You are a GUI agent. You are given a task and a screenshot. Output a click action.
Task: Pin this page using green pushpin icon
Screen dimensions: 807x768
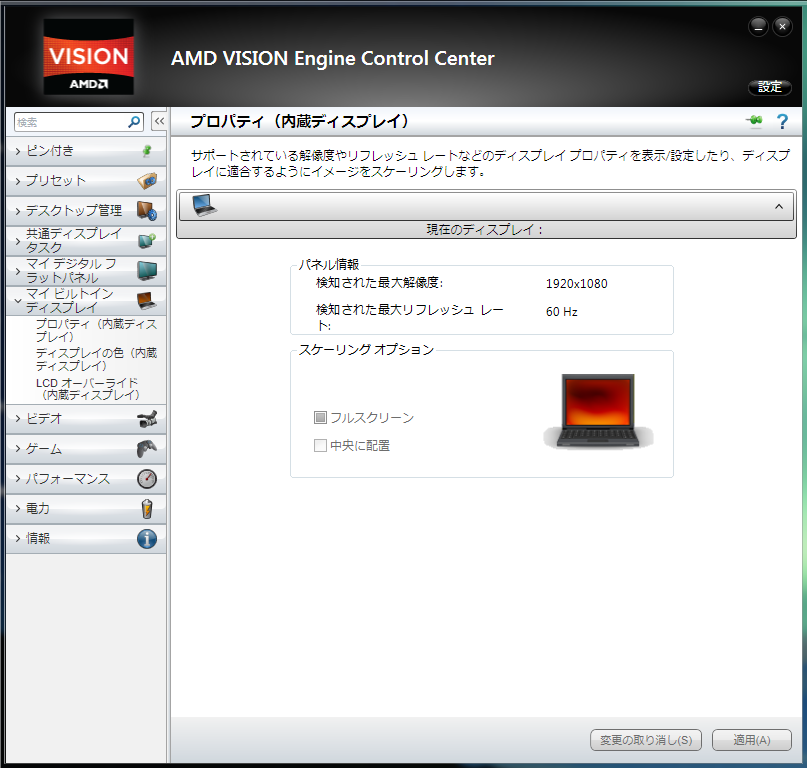point(755,121)
